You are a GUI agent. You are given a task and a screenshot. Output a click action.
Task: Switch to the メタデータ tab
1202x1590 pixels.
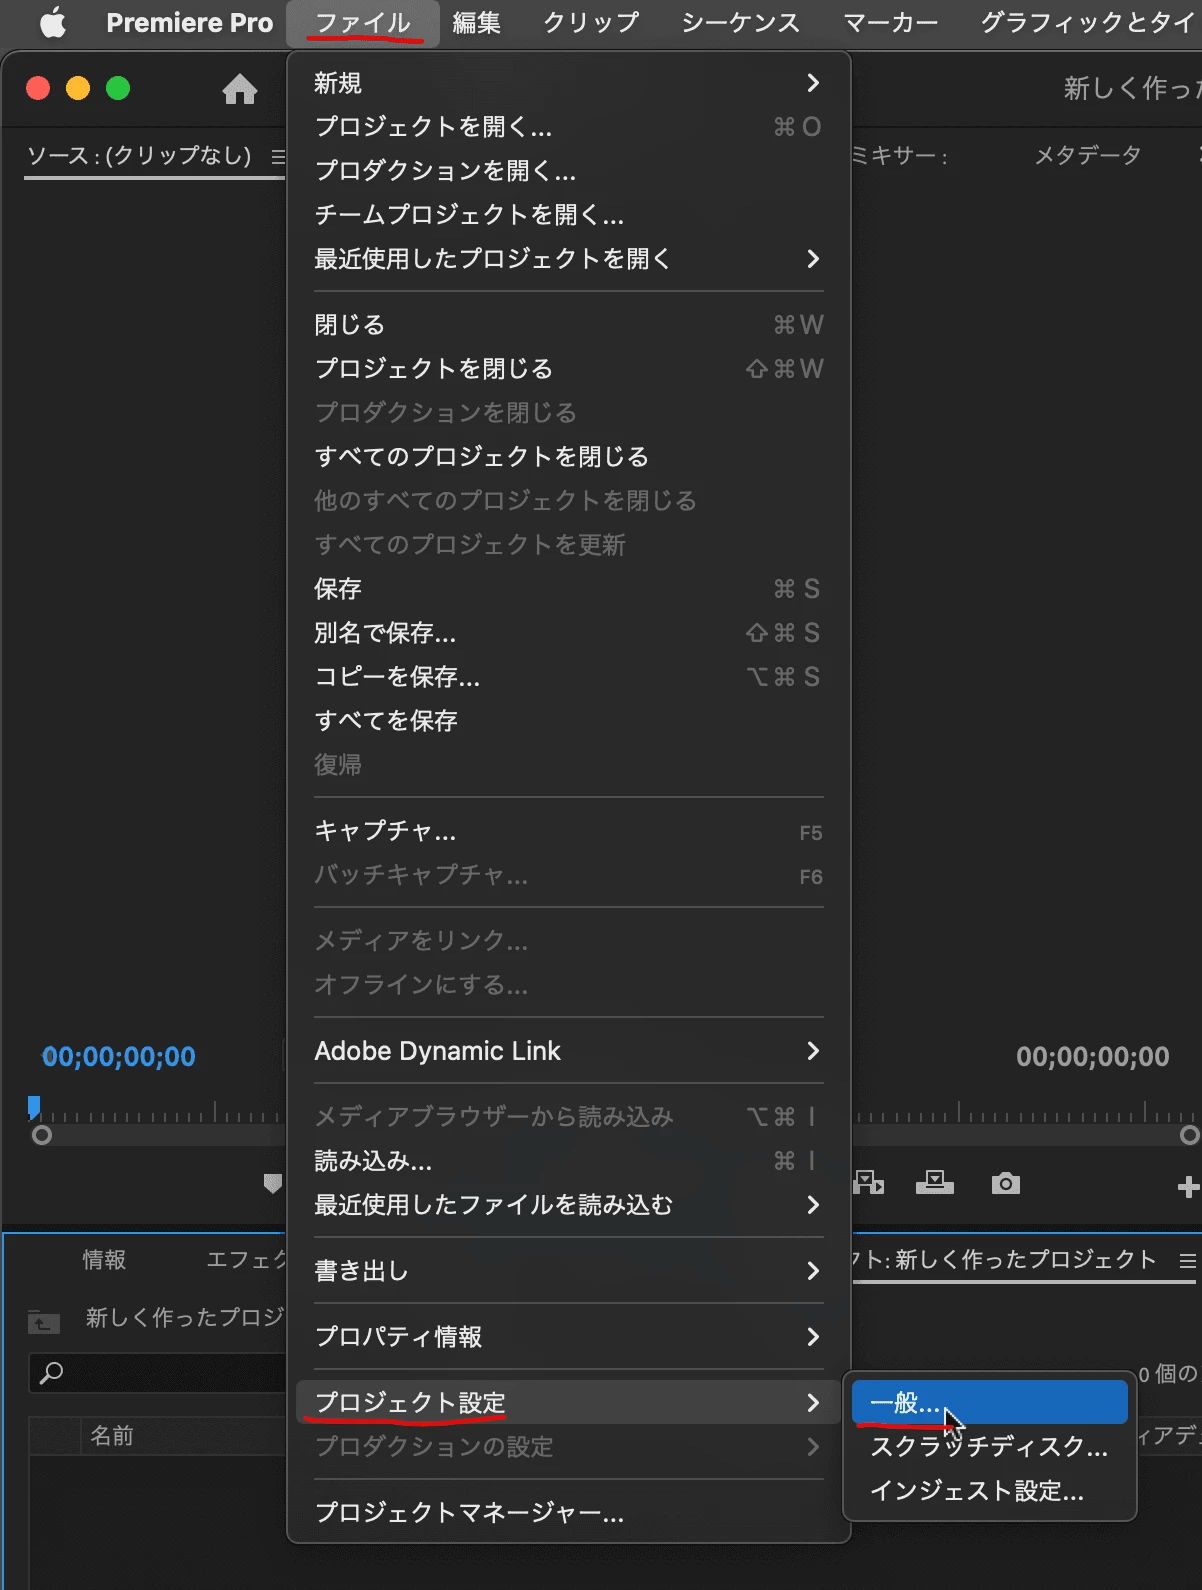(1088, 155)
